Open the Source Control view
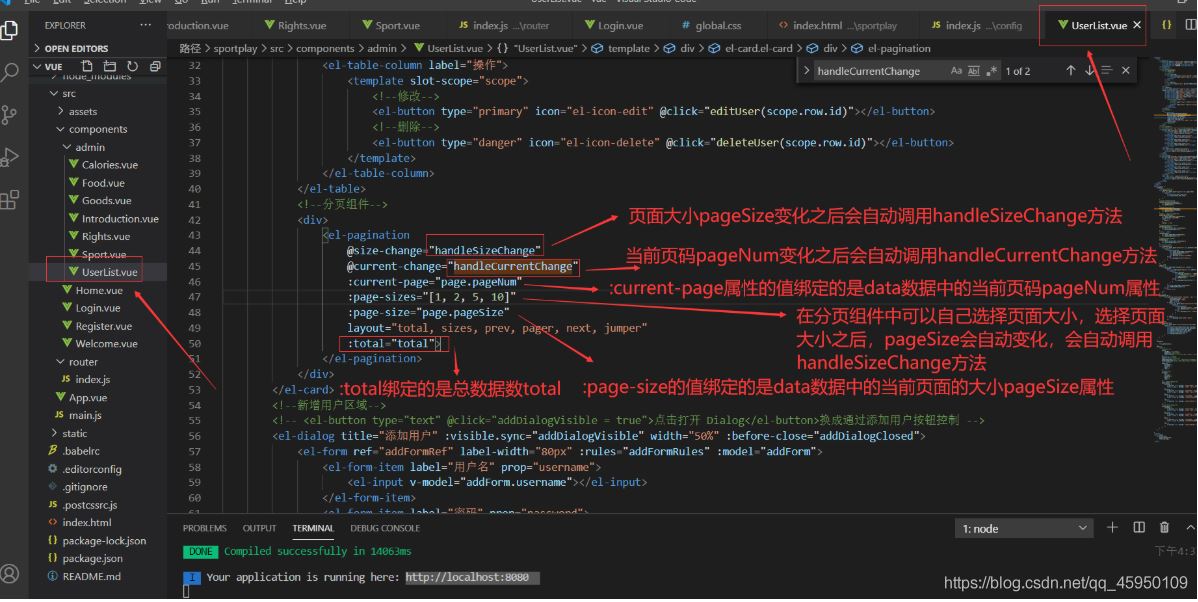This screenshot has width=1198, height=602. [x=10, y=114]
